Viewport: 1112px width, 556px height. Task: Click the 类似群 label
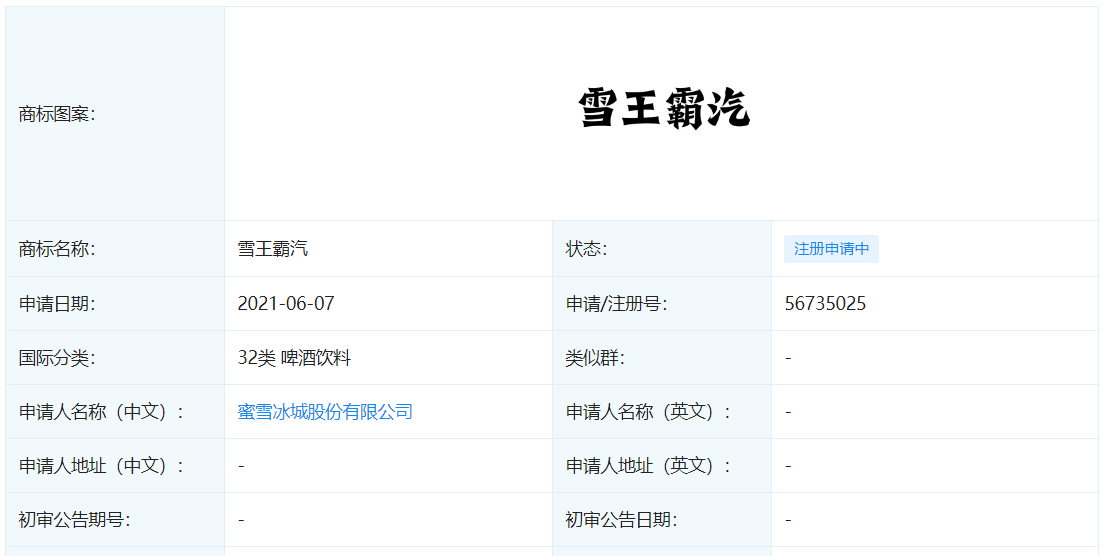[595, 357]
